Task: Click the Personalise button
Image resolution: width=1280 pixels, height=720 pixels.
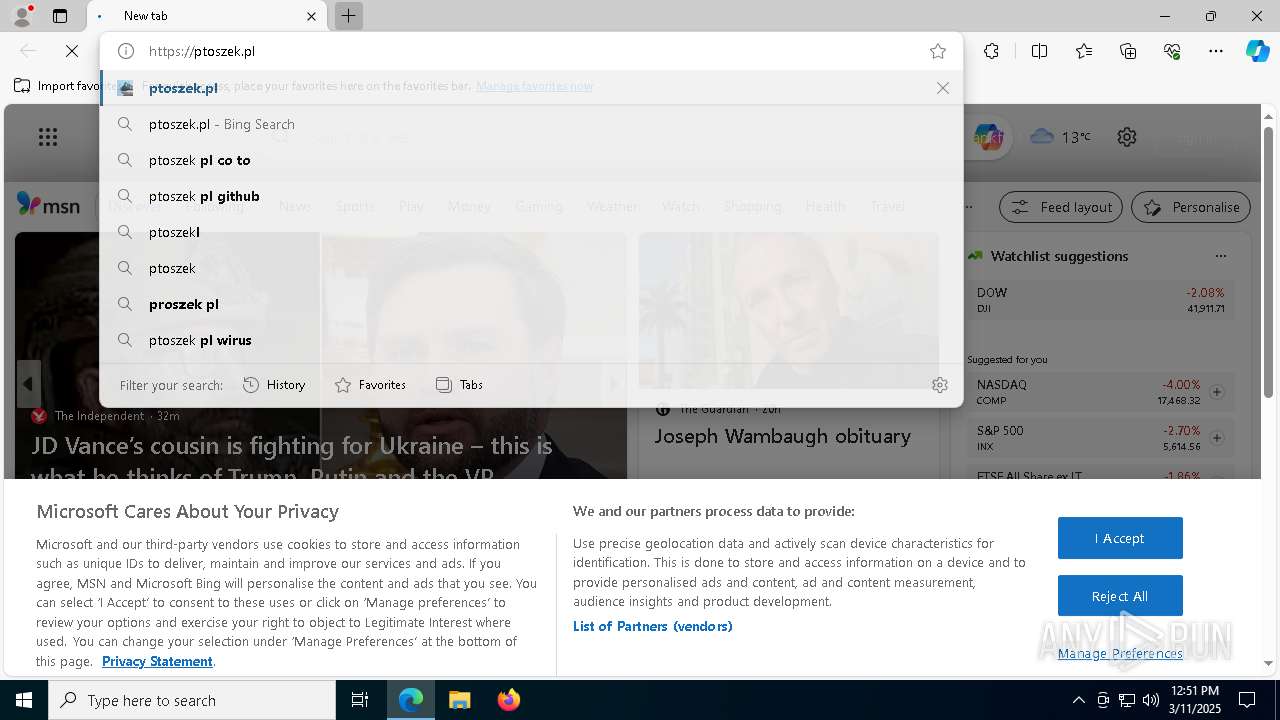Action: [x=1191, y=207]
